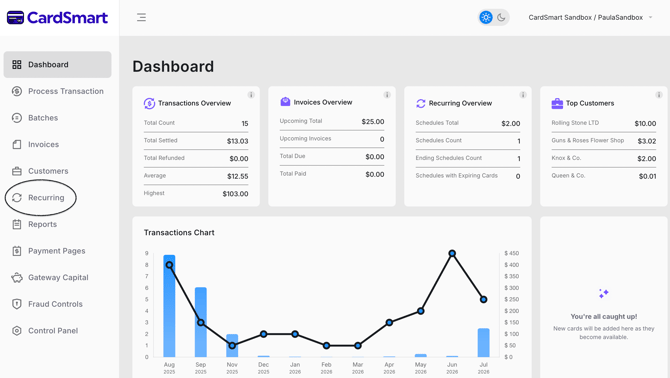Click the Customers briefcase icon
This screenshot has width=670, height=378.
click(17, 171)
